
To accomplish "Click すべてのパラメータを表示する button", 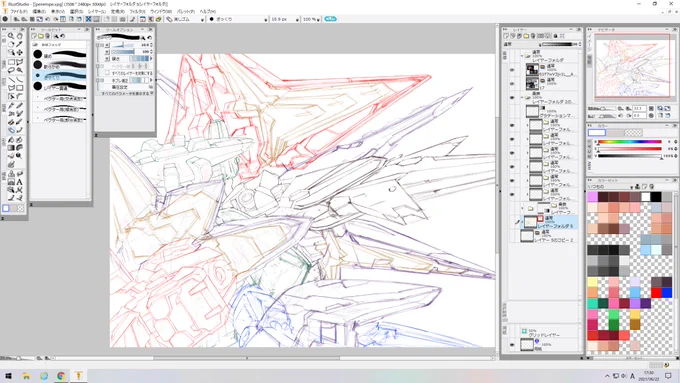I will coord(127,93).
